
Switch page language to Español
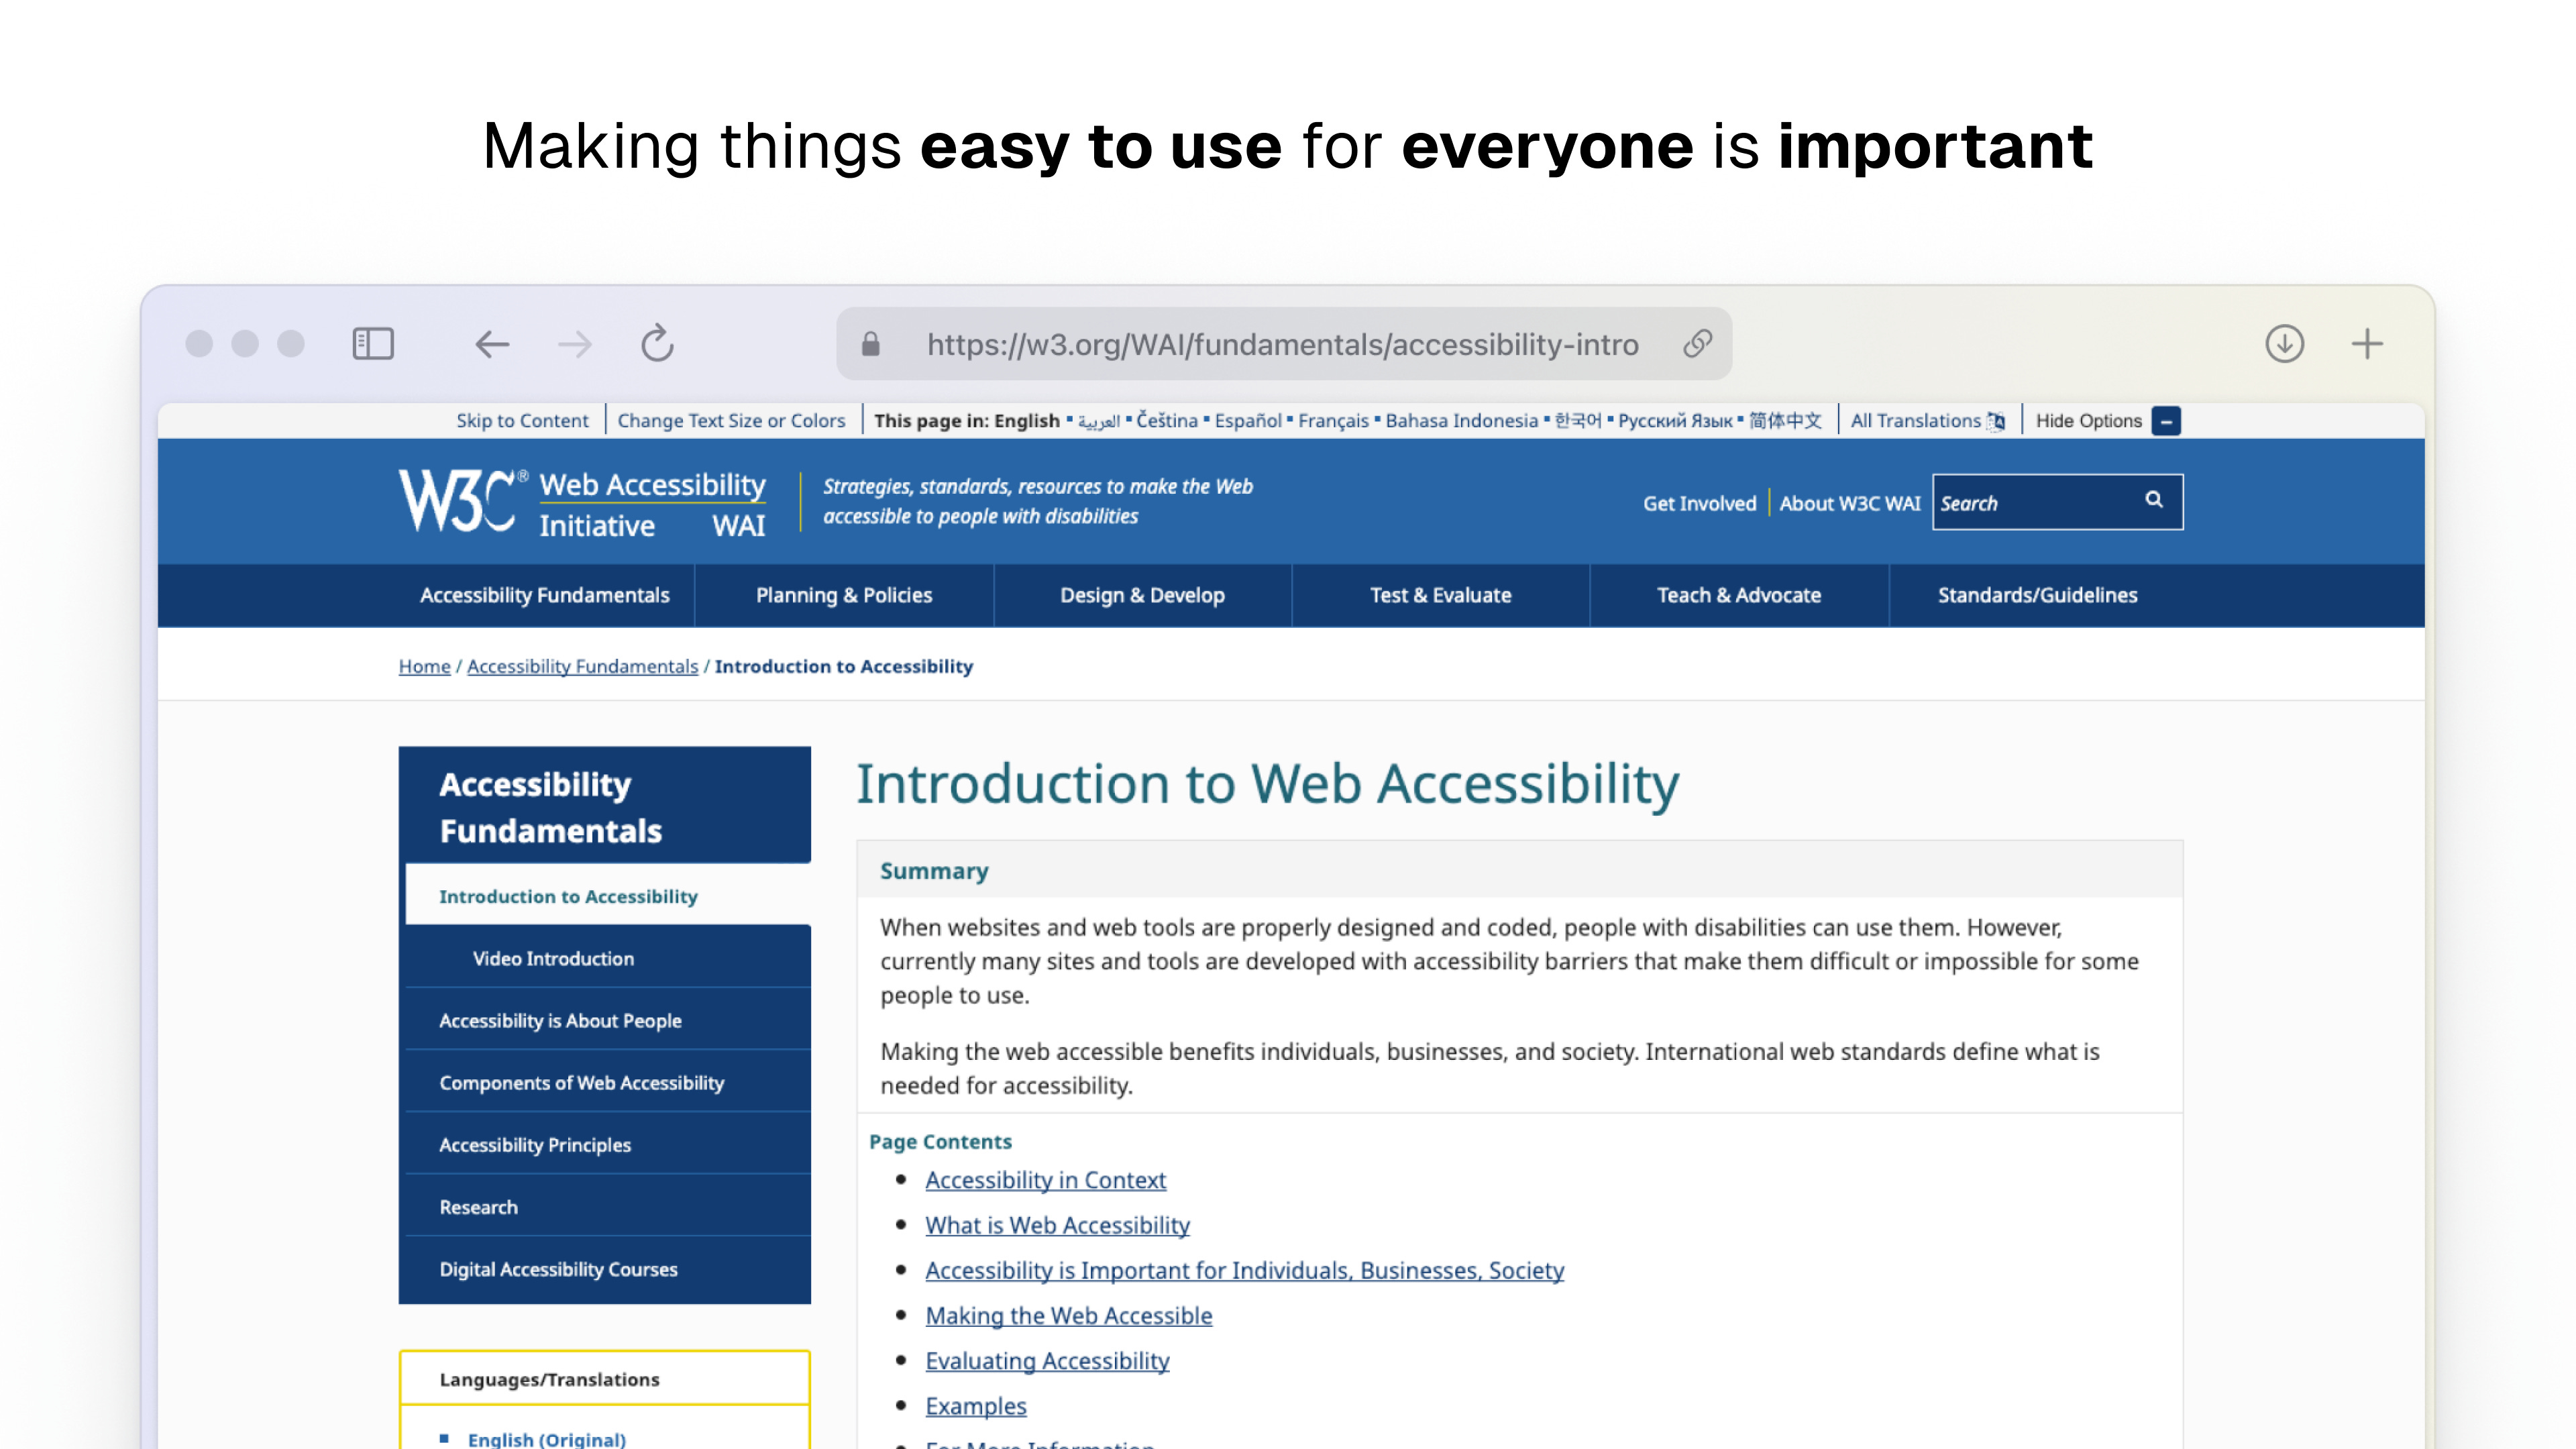point(1248,421)
